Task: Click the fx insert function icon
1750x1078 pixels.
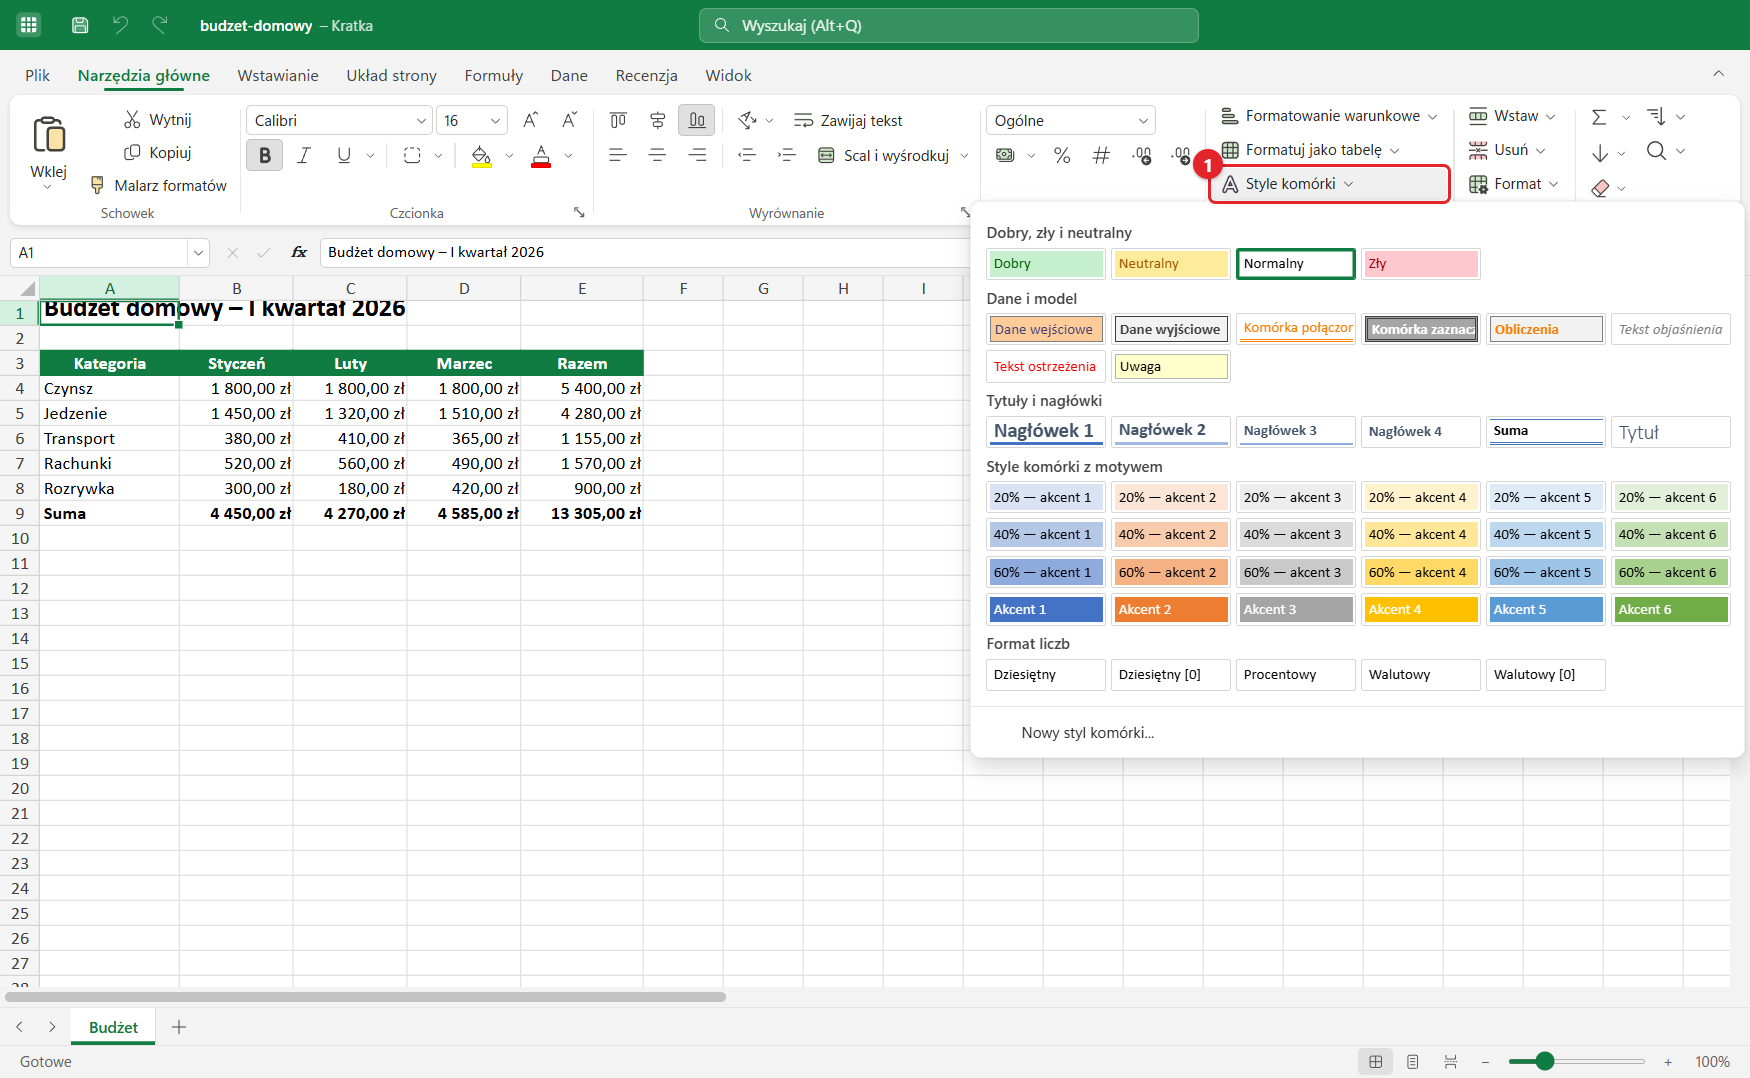Action: (x=299, y=252)
